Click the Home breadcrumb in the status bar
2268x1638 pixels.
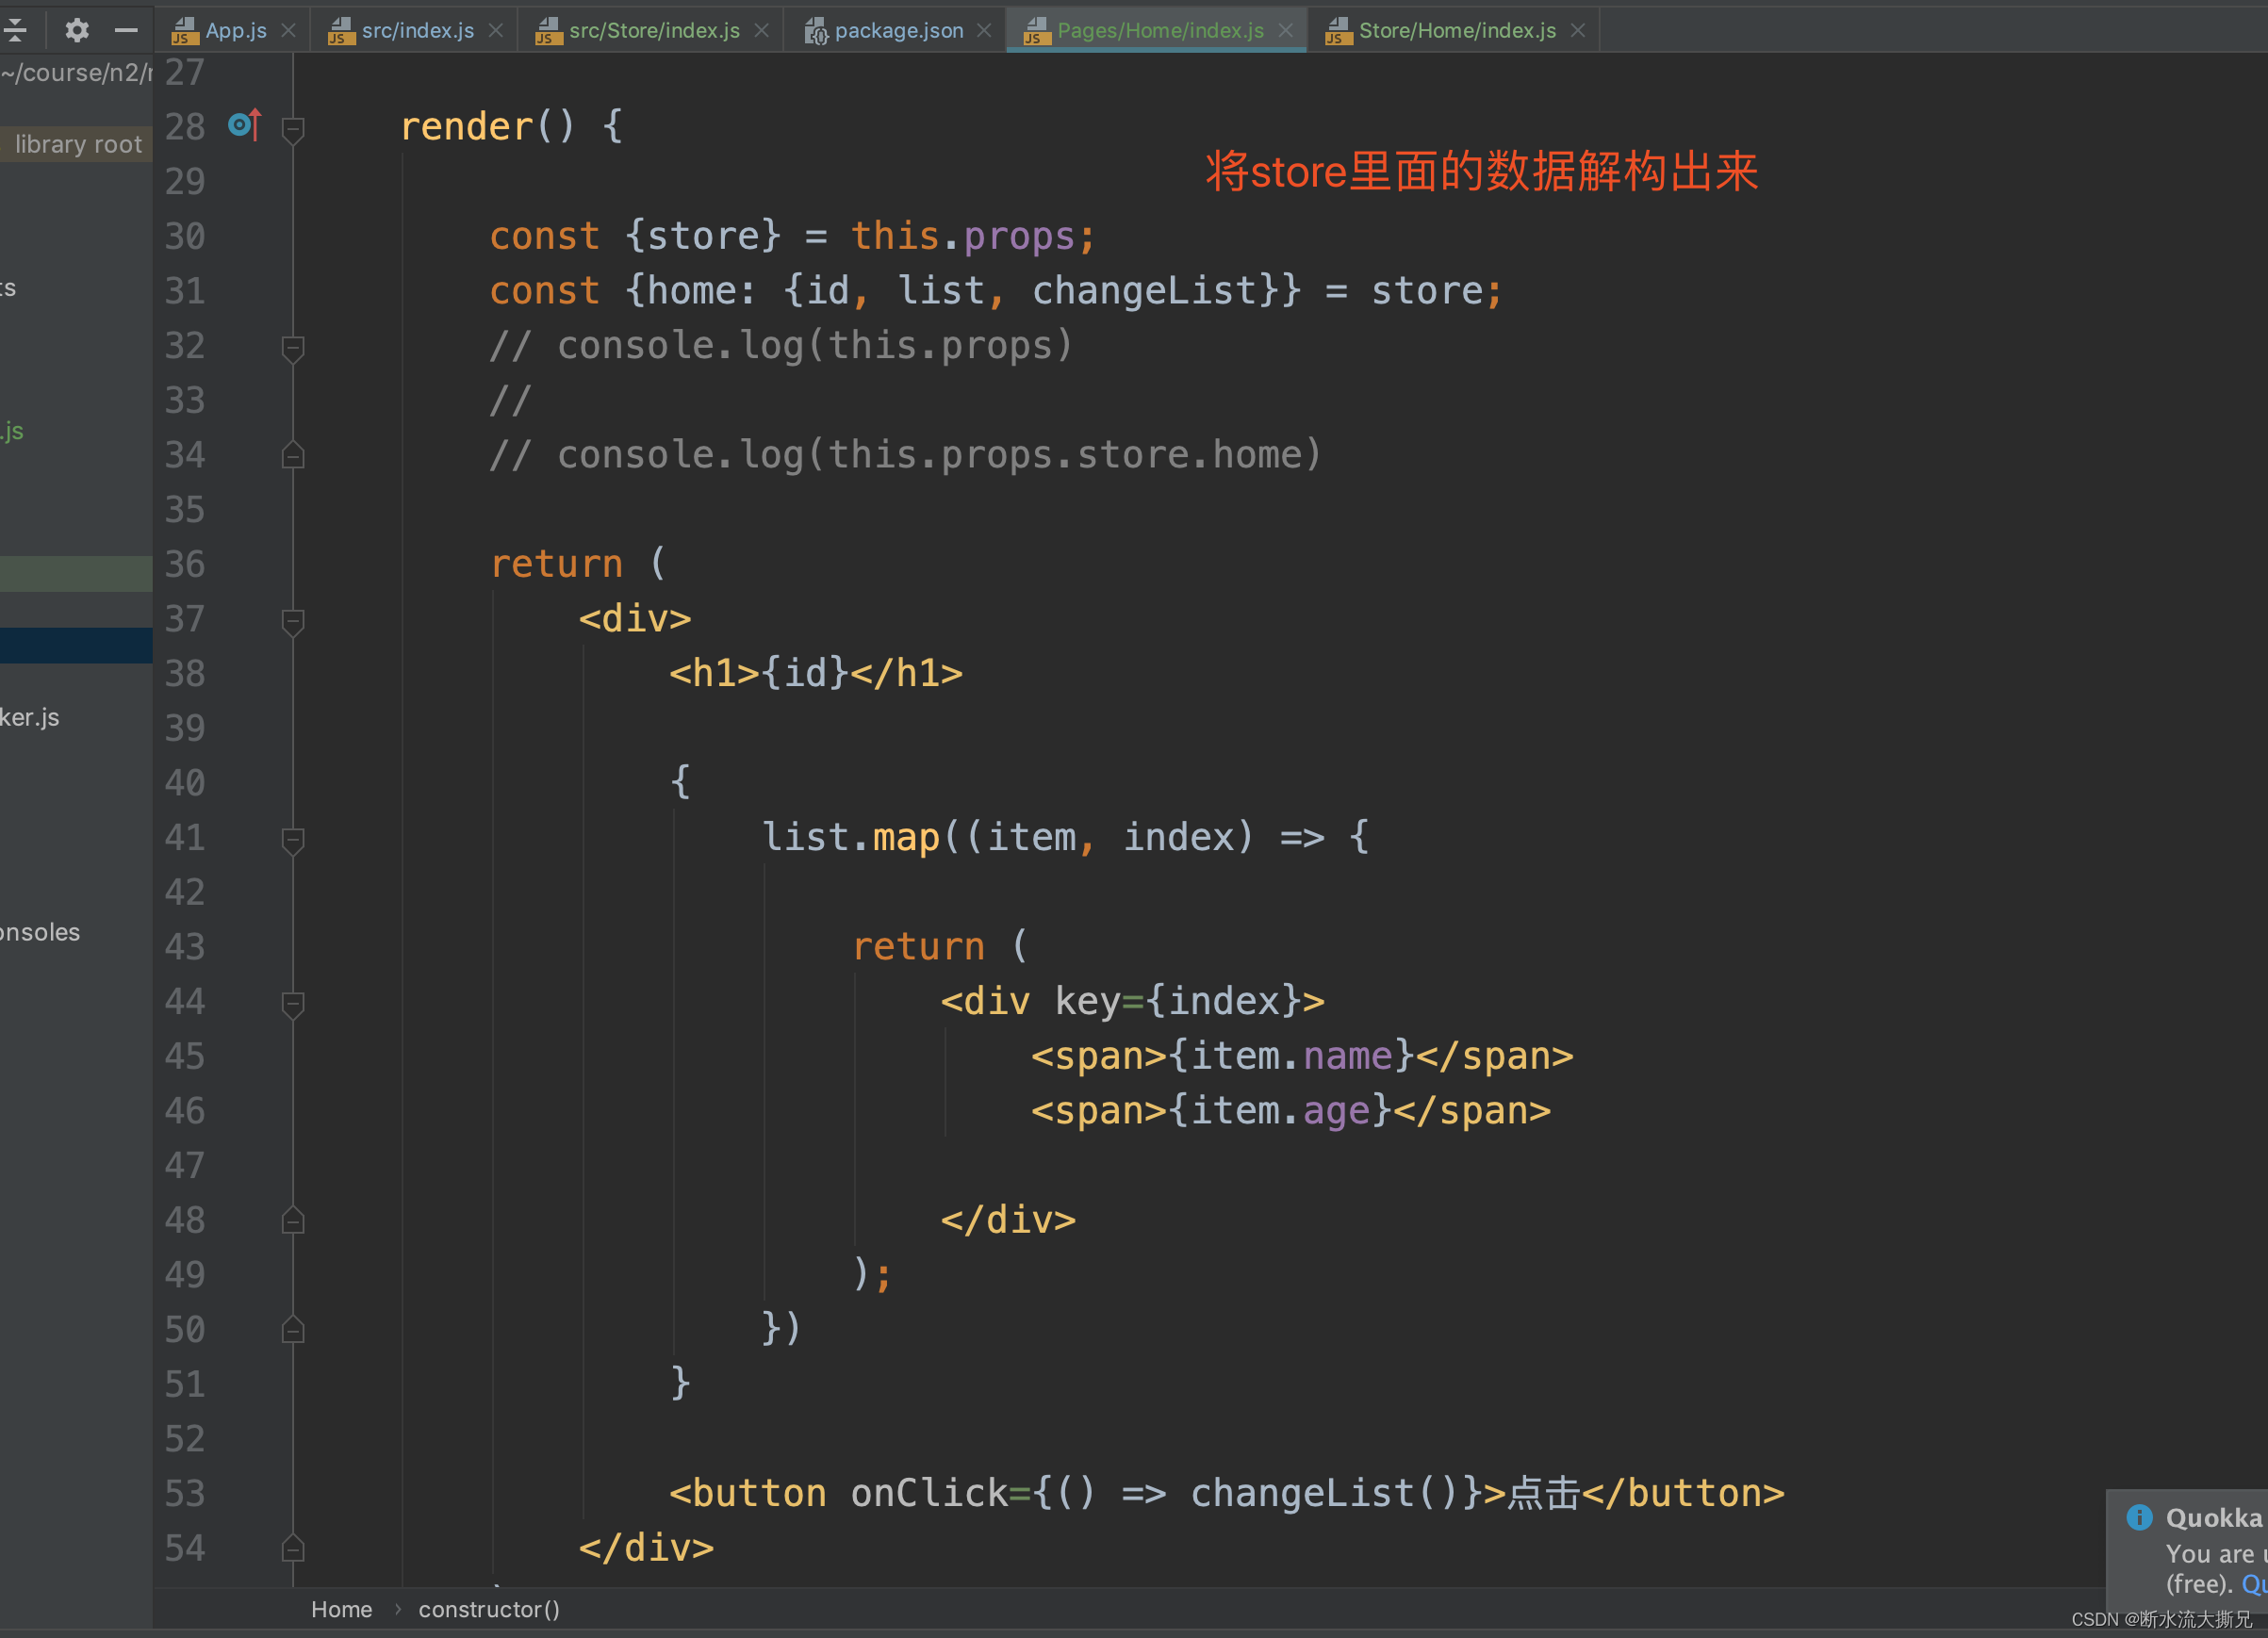[x=341, y=1609]
